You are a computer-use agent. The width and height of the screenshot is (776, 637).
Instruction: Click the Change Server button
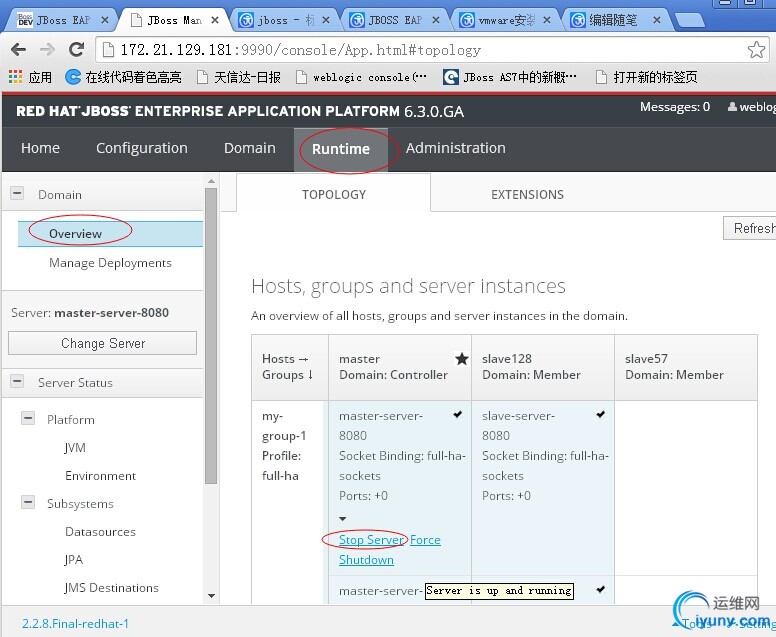point(102,343)
